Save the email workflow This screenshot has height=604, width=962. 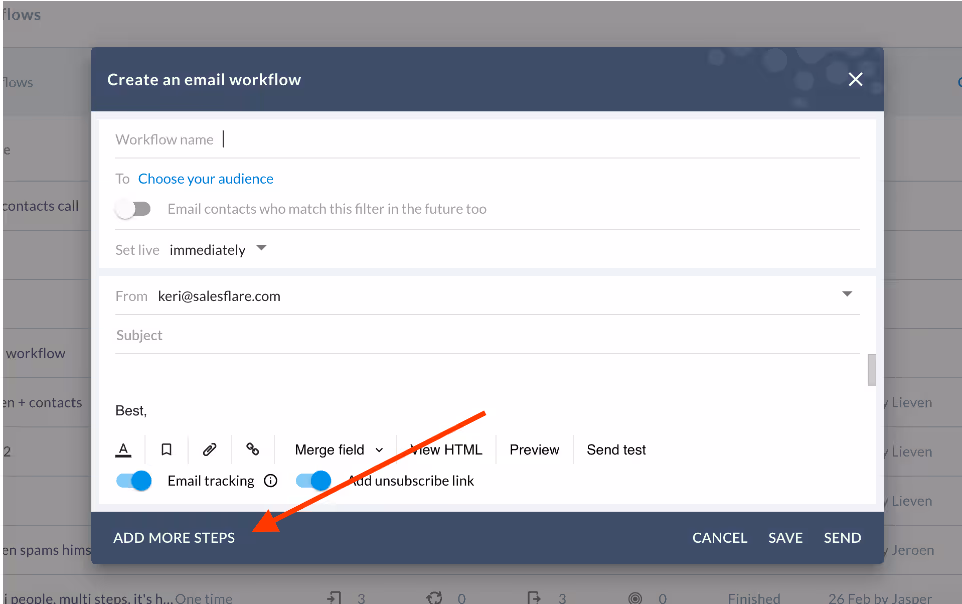coord(785,537)
